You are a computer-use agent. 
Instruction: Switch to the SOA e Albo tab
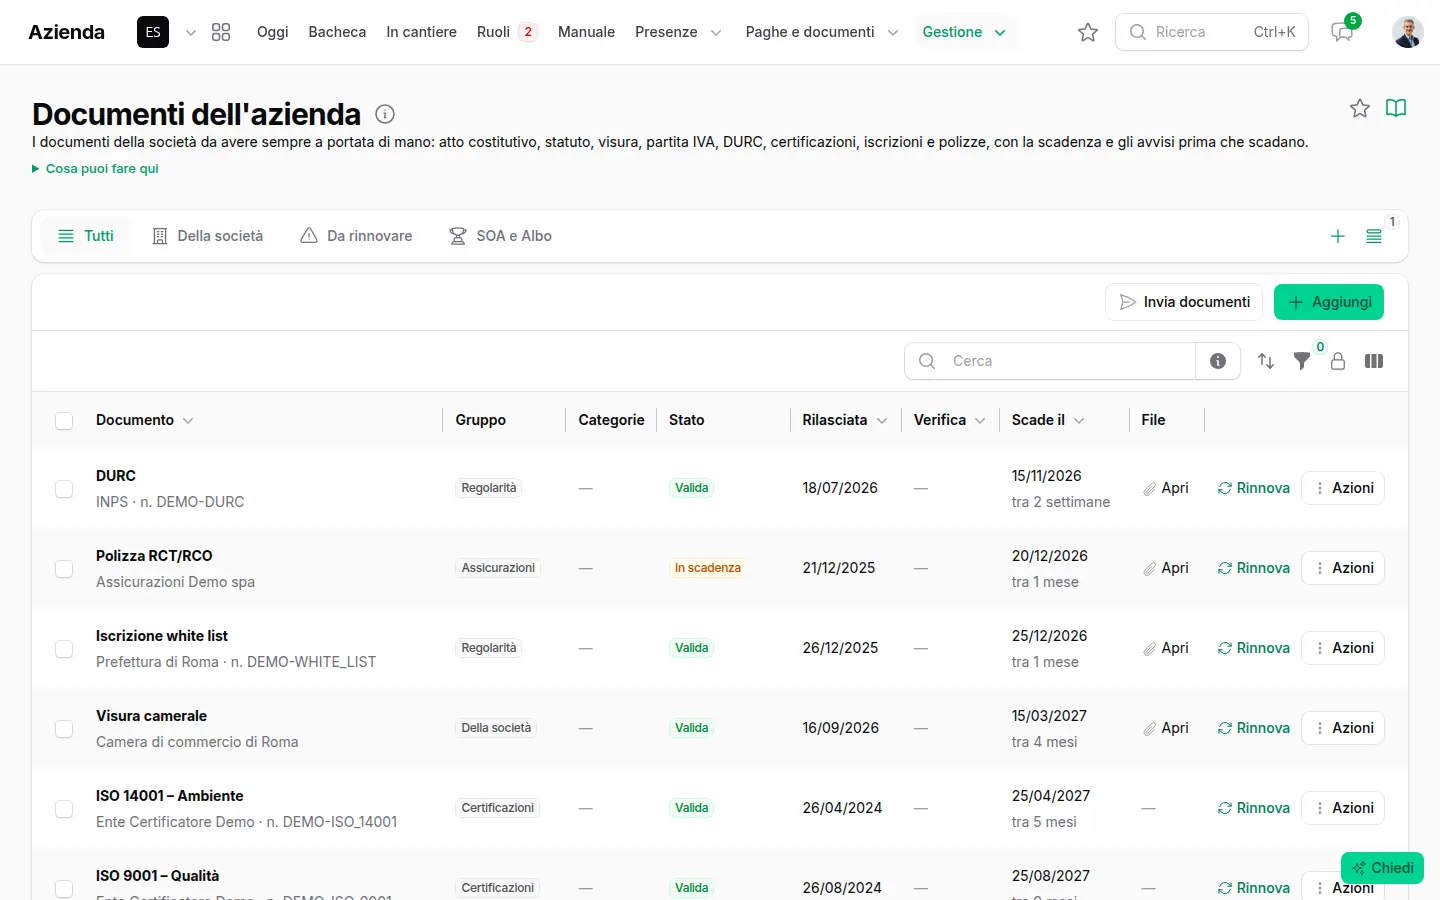coord(501,236)
